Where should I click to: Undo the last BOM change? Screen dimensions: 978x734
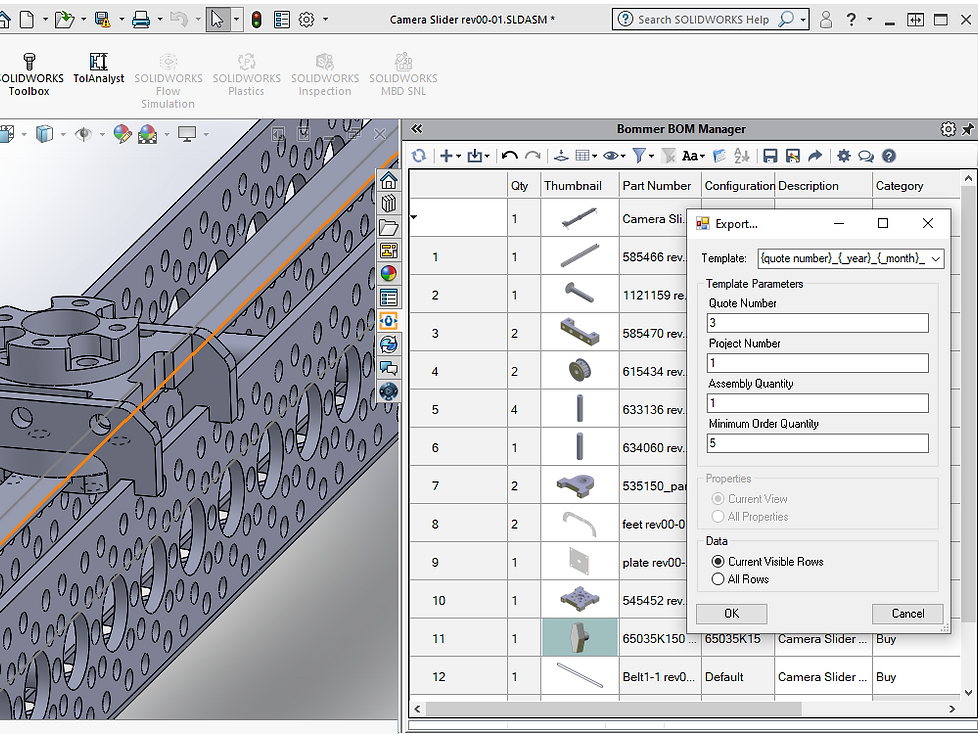[x=508, y=156]
